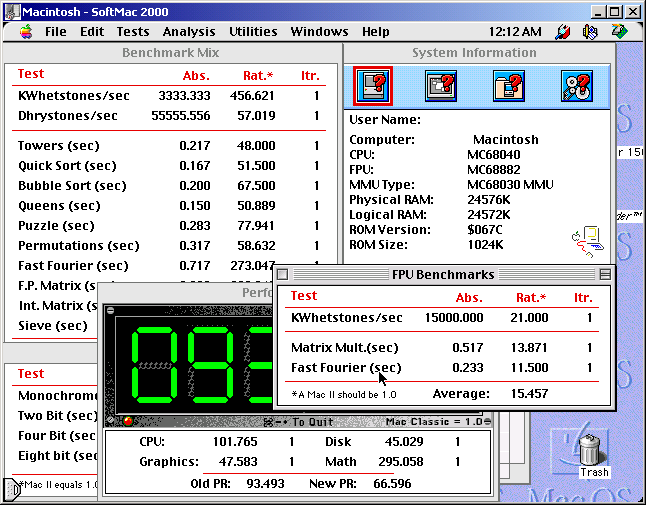The height and width of the screenshot is (505, 646).
Task: Click the red button in the Performance display
Action: tap(128, 421)
